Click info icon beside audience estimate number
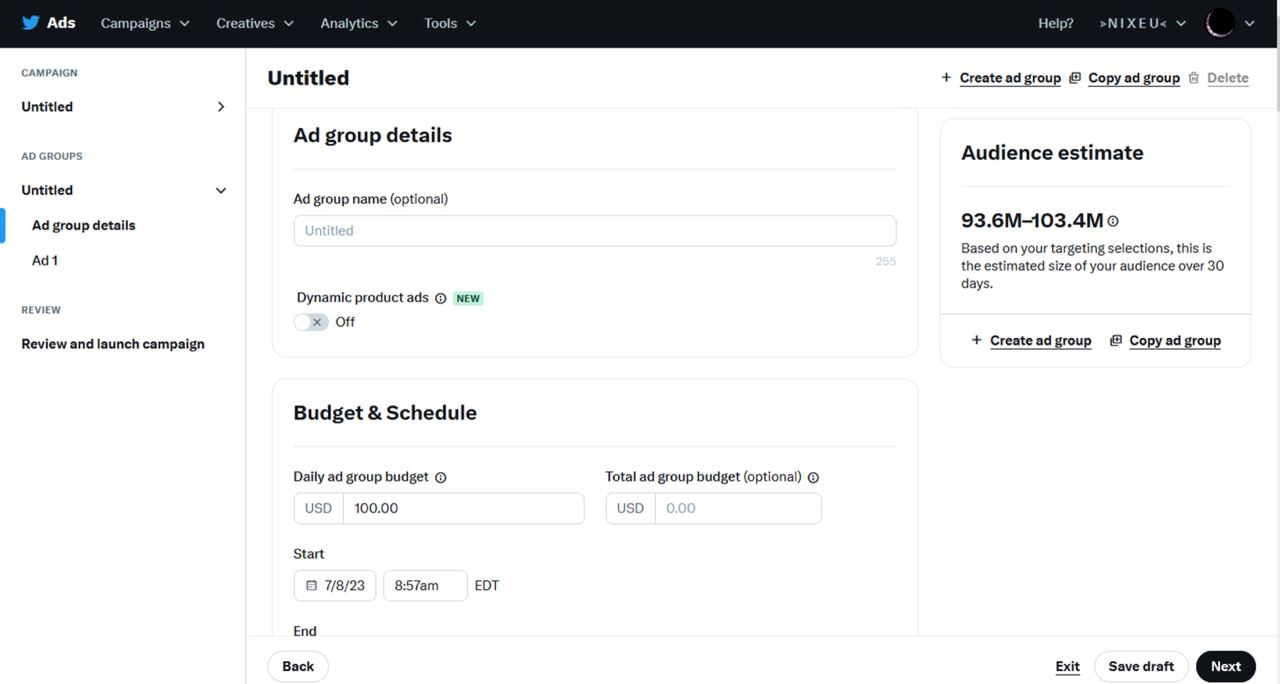This screenshot has height=684, width=1280. [x=1113, y=221]
